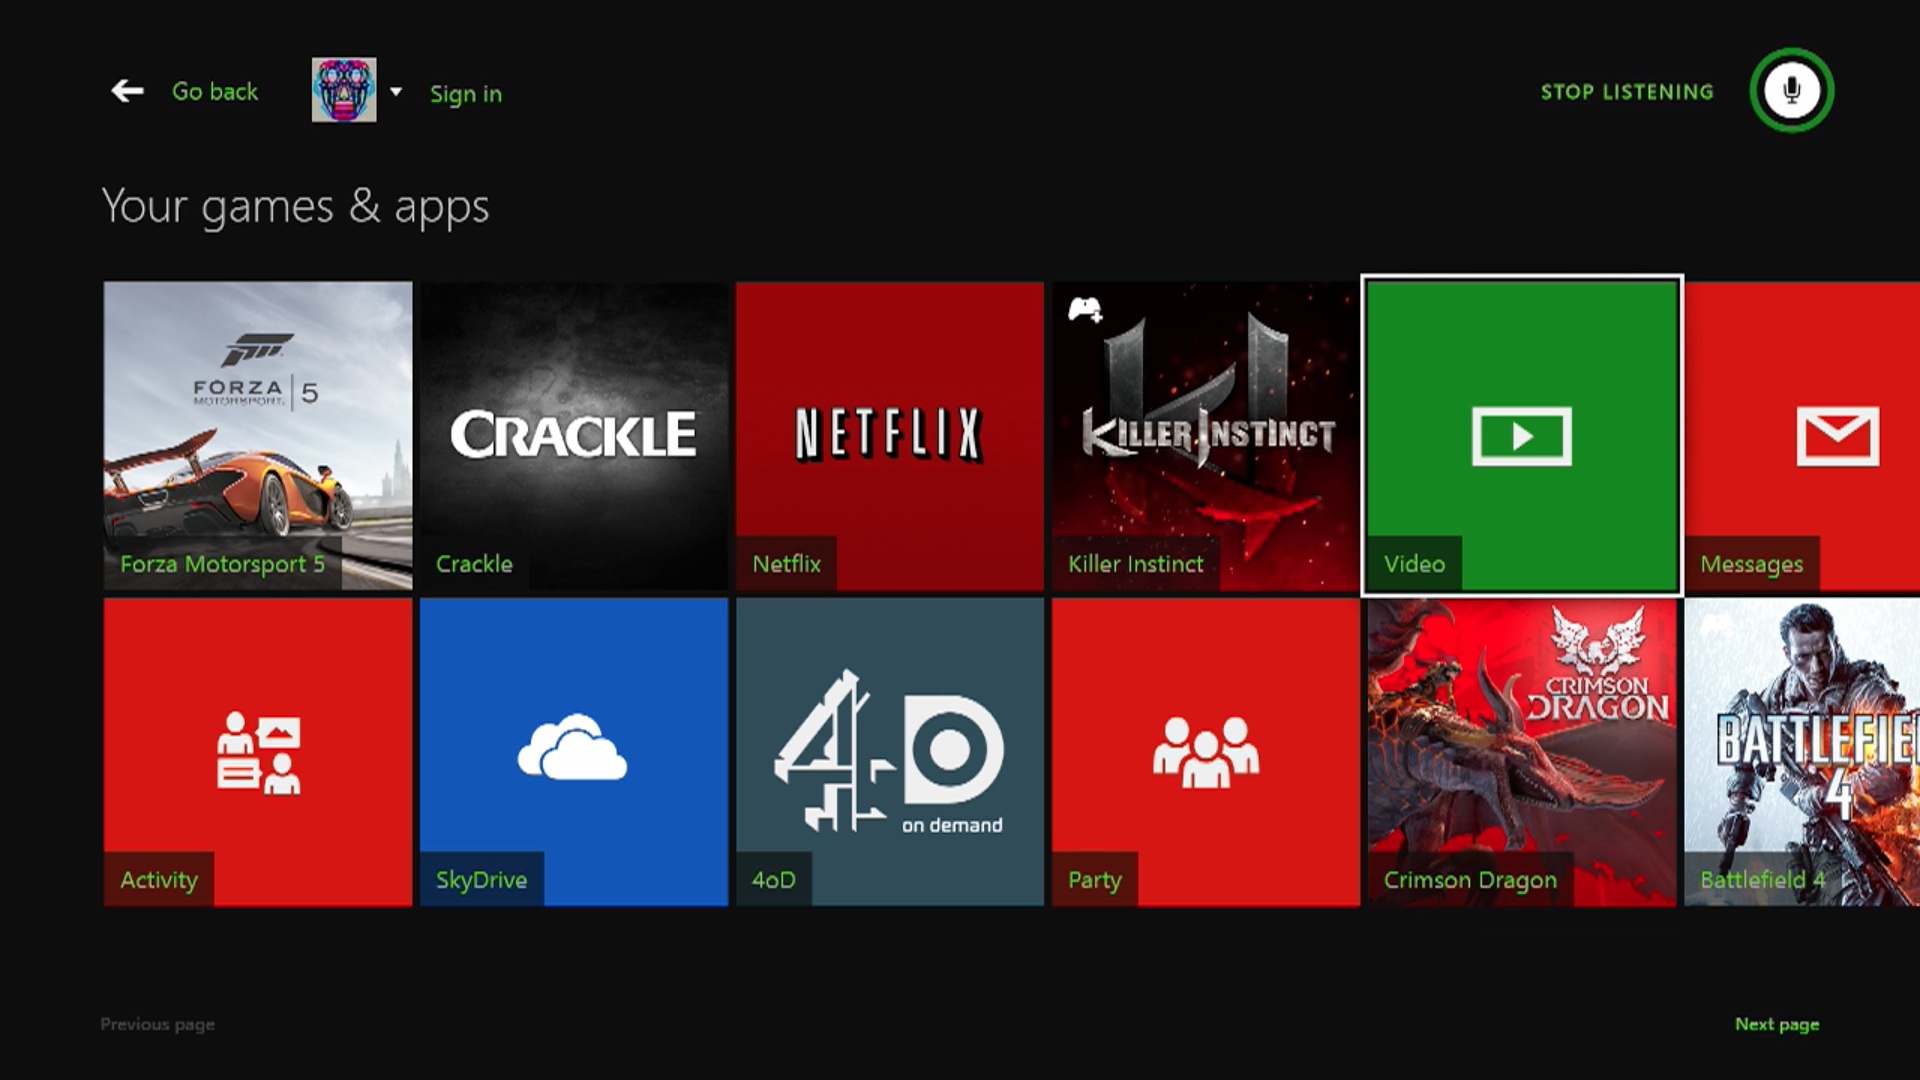The image size is (1920, 1080).
Task: Click the Your games & apps heading
Action: (x=296, y=208)
